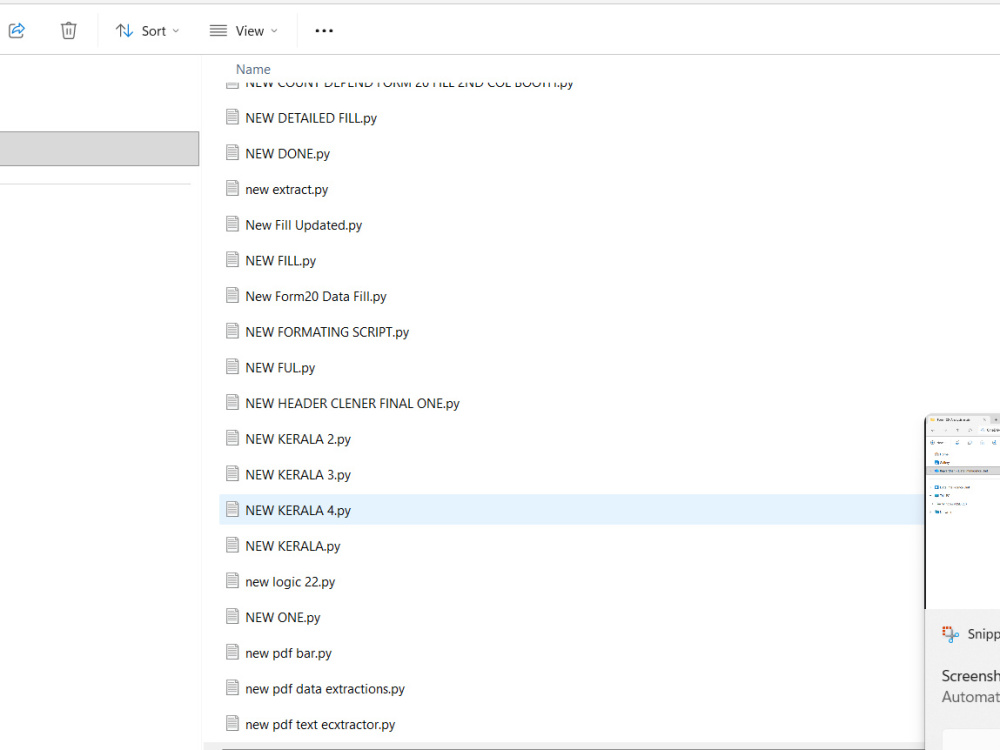
Task: Open the See more three-dots menu
Action: coord(324,31)
